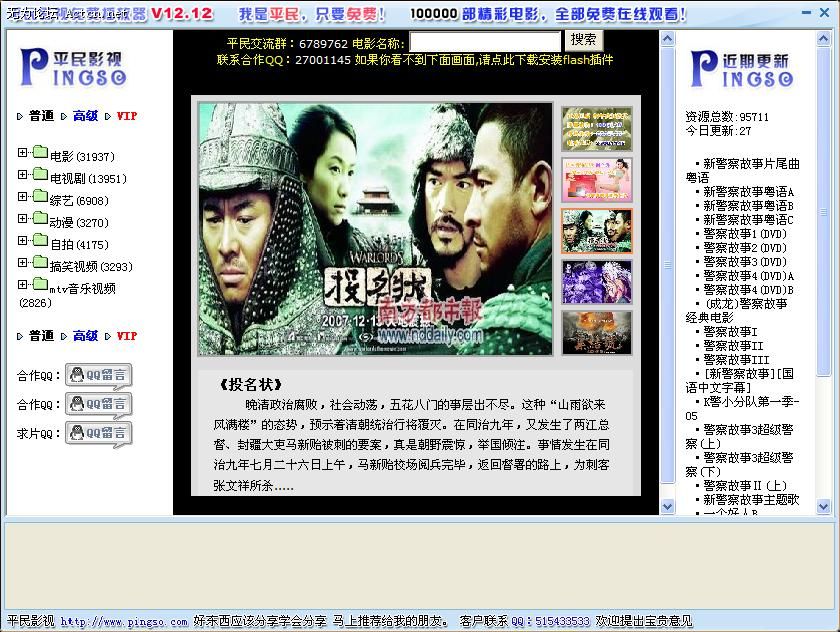Open 警察故事2 (DVD) link
This screenshot has height=632, width=840.
coord(745,248)
